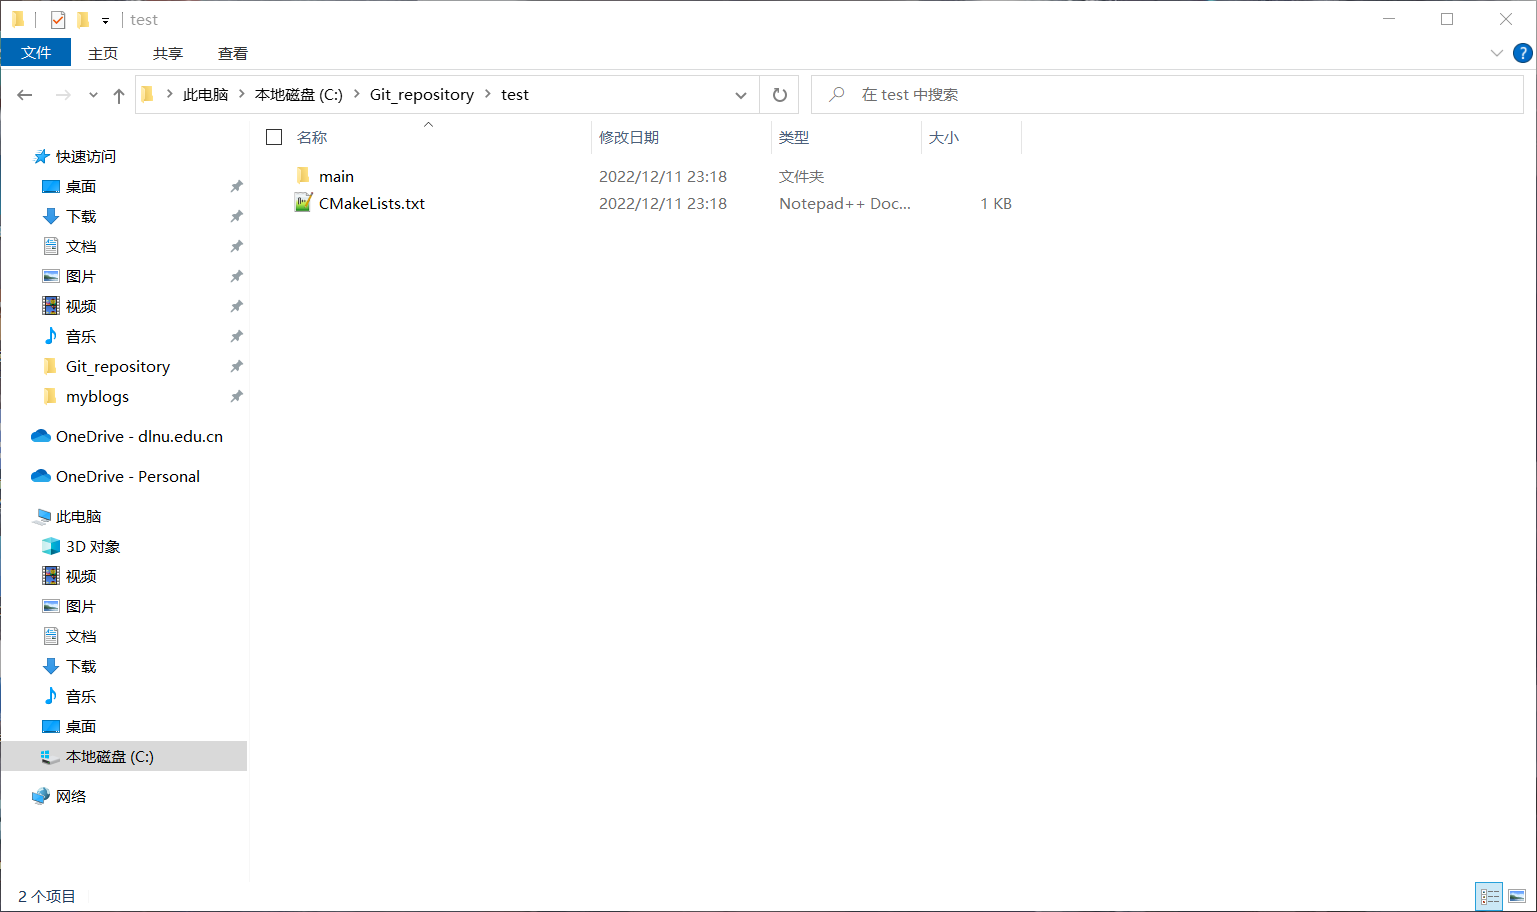
Task: Switch to large icons view
Action: pyautogui.click(x=1517, y=896)
